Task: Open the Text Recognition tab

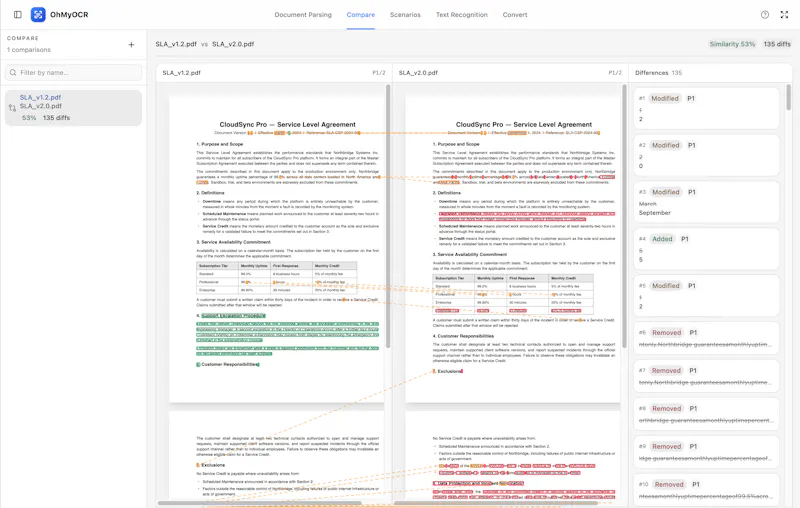Action: point(462,15)
